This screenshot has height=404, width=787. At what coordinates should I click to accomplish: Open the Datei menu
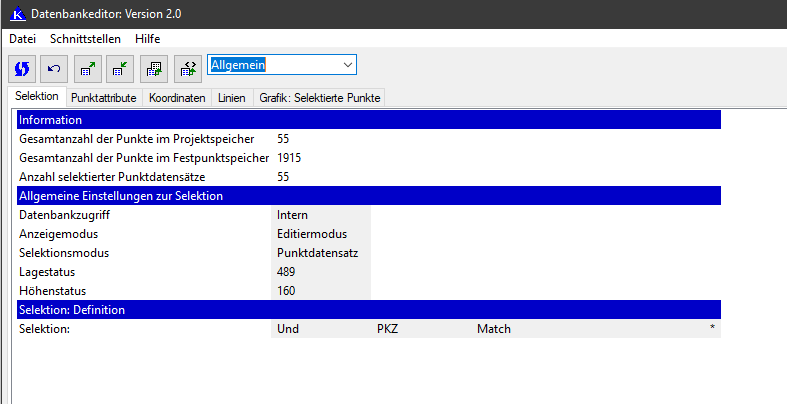coord(22,38)
